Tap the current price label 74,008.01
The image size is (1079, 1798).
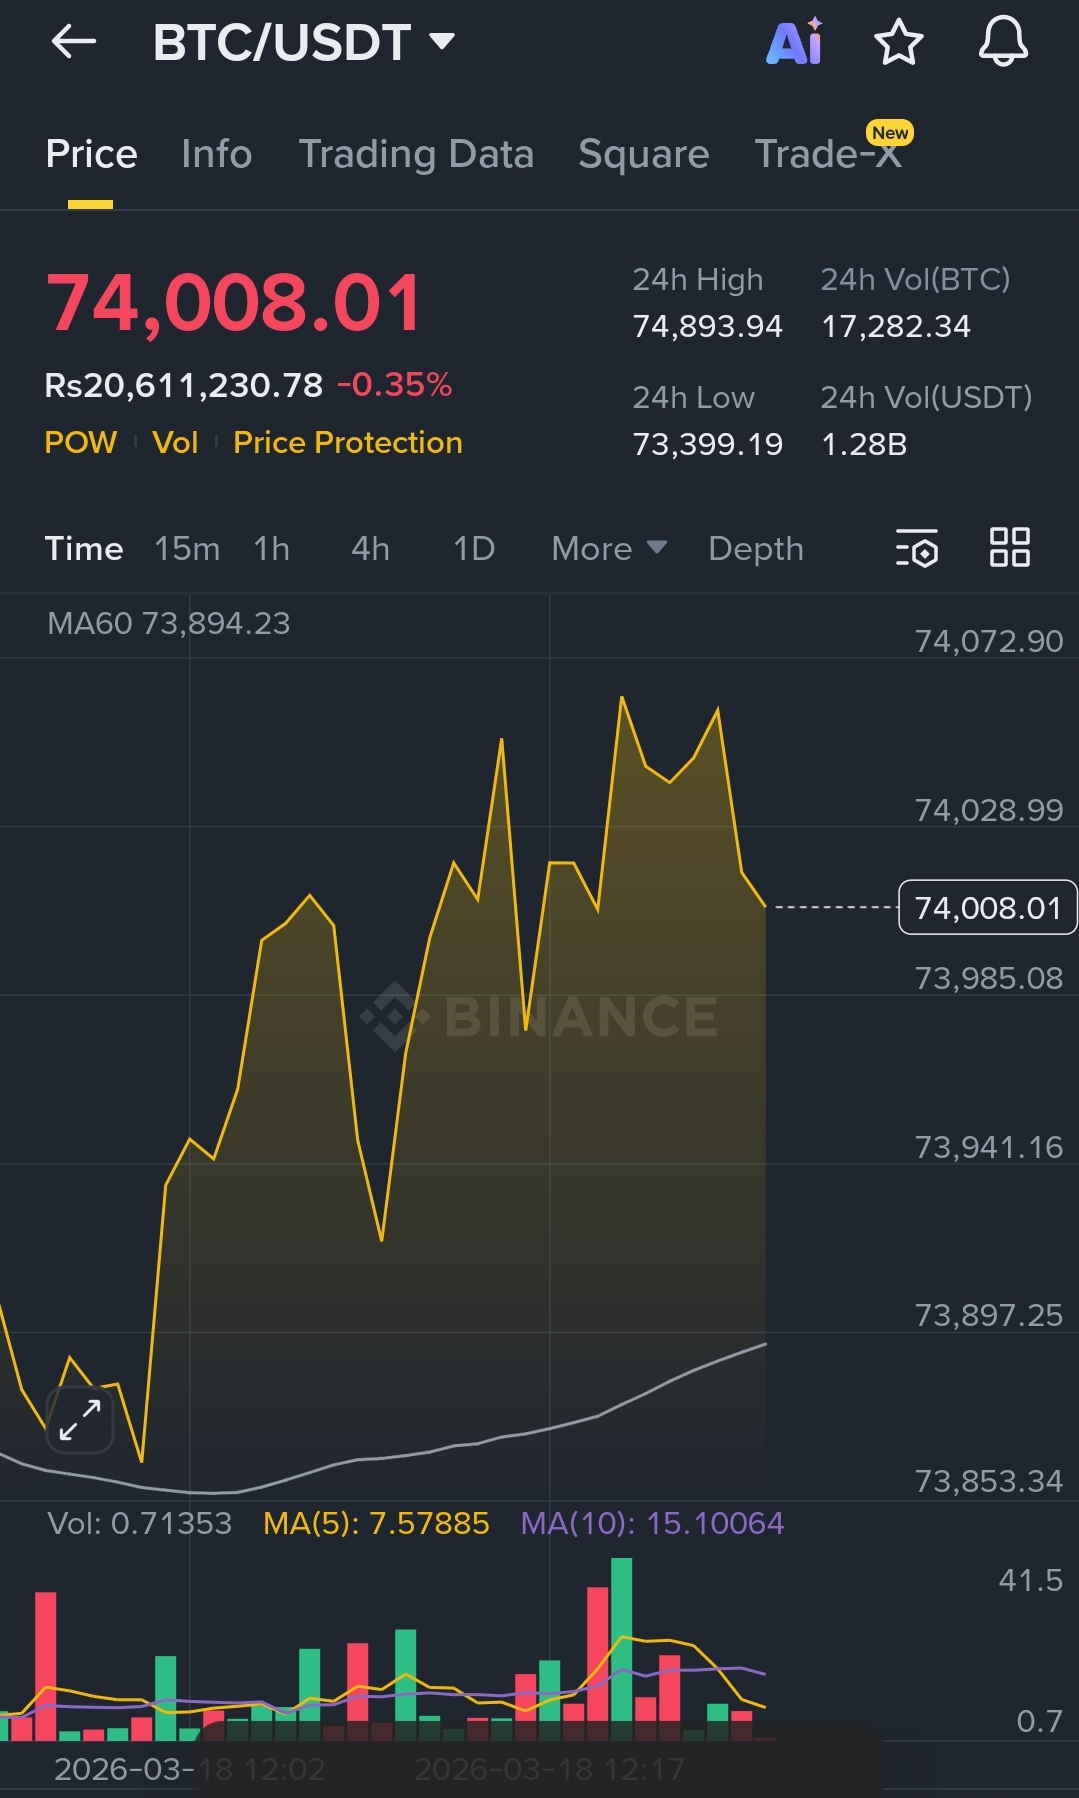coord(988,907)
